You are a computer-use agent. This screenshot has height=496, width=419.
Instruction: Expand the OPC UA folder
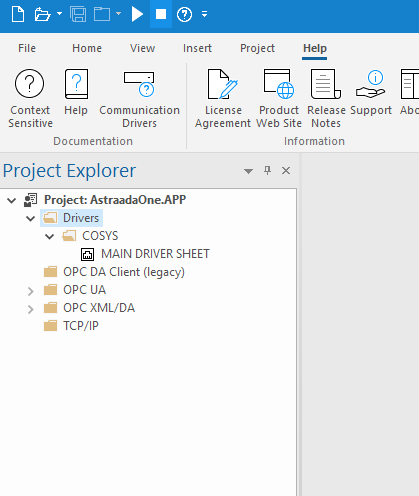pos(31,291)
